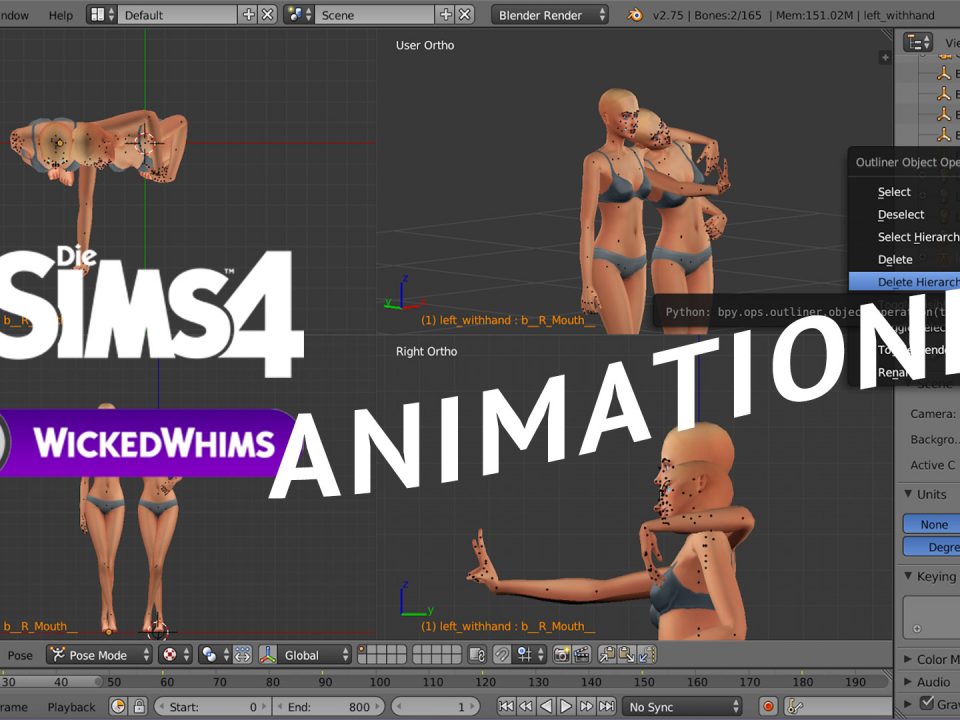This screenshot has height=720, width=960.
Task: Click the End frame field showing 800
Action: tap(332, 707)
